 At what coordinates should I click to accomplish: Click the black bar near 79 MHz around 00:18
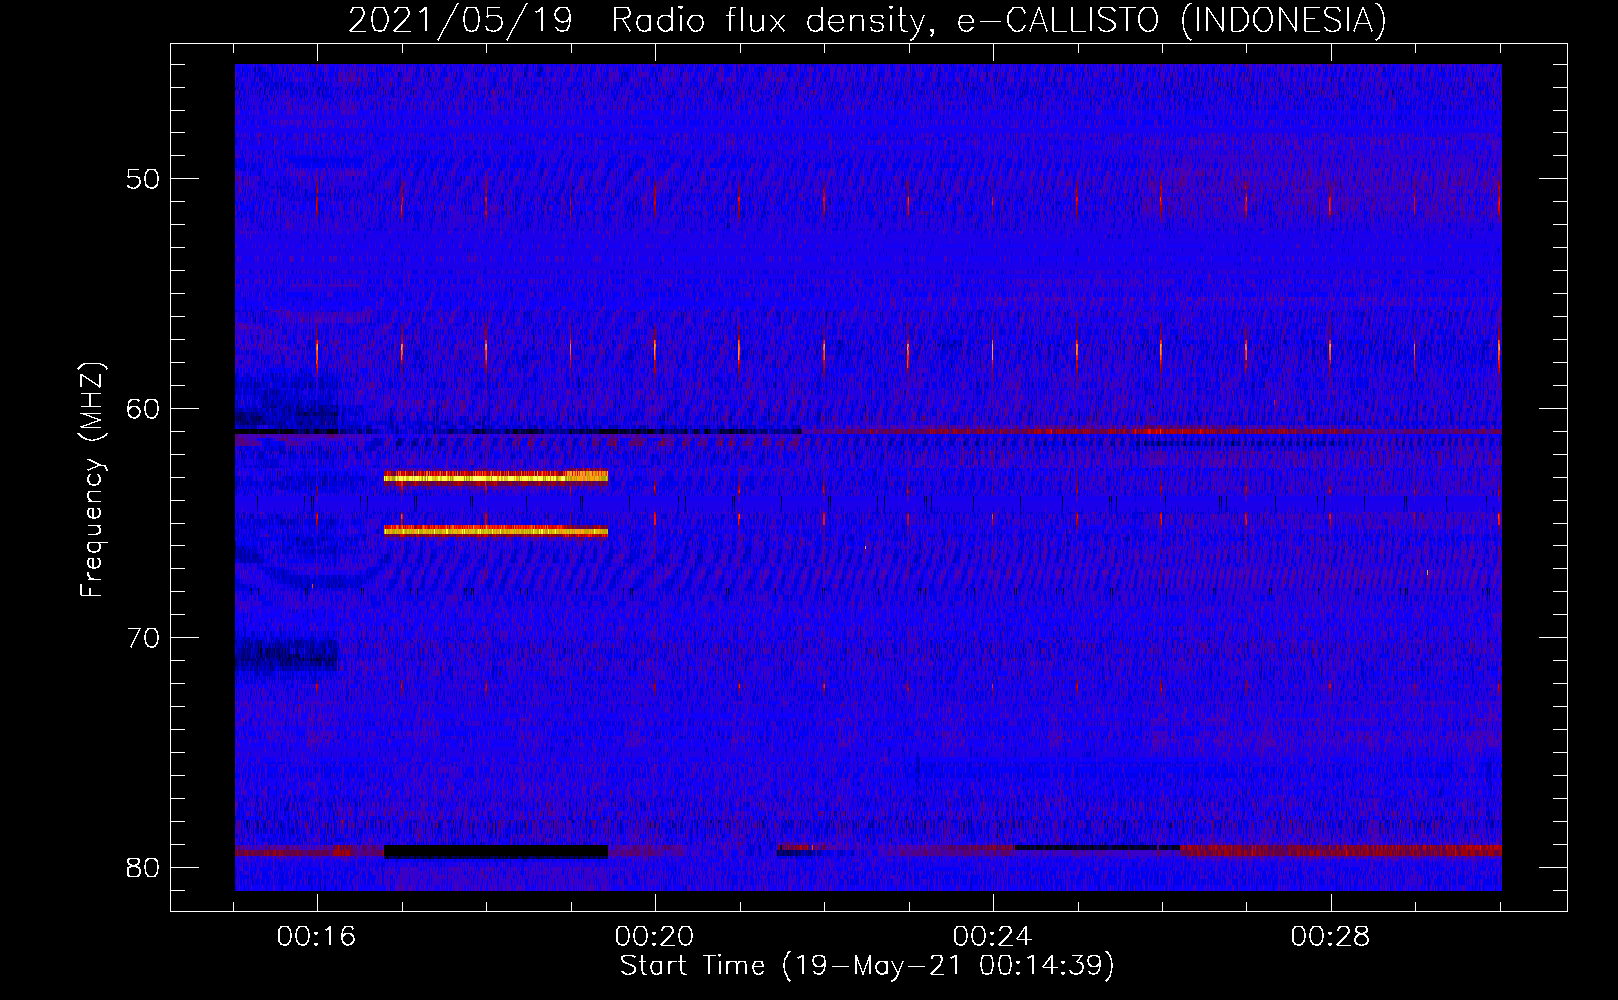[x=496, y=852]
